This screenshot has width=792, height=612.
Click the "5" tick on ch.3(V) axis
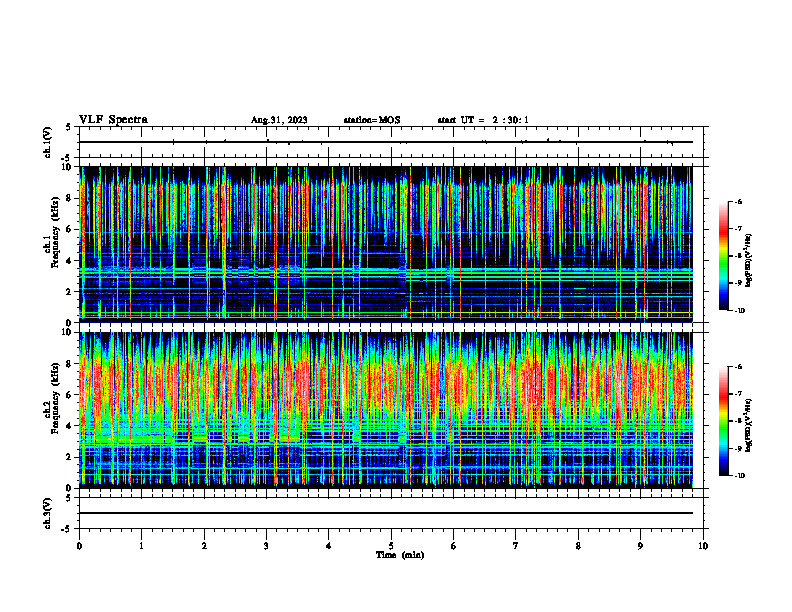(x=69, y=498)
